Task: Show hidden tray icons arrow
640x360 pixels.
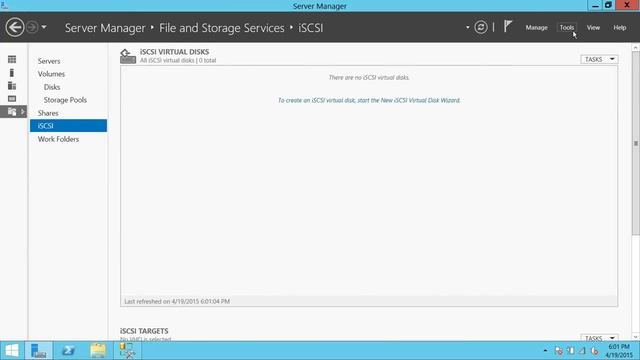Action: tap(545, 351)
